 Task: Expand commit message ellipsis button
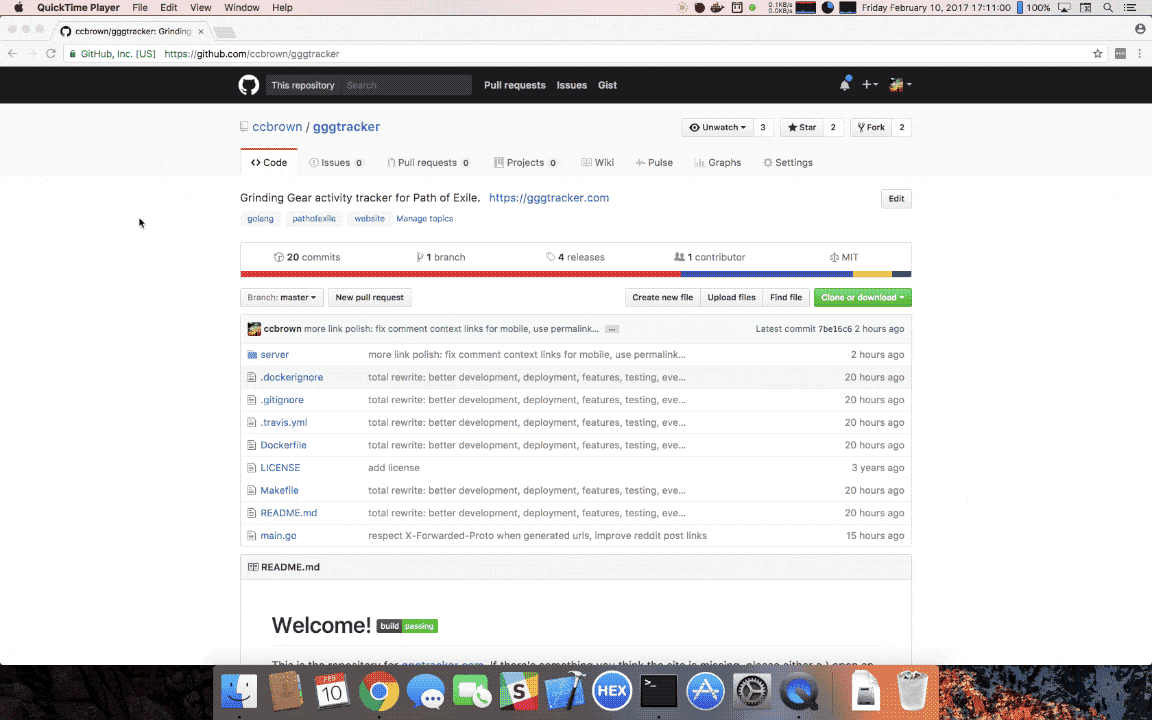click(612, 329)
